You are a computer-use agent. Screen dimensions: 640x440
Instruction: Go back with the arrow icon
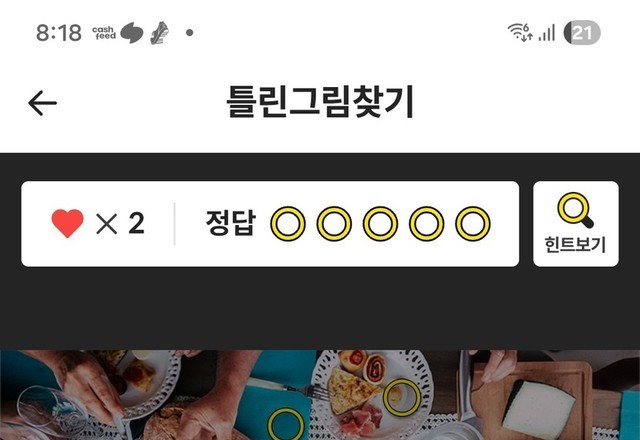tap(42, 103)
